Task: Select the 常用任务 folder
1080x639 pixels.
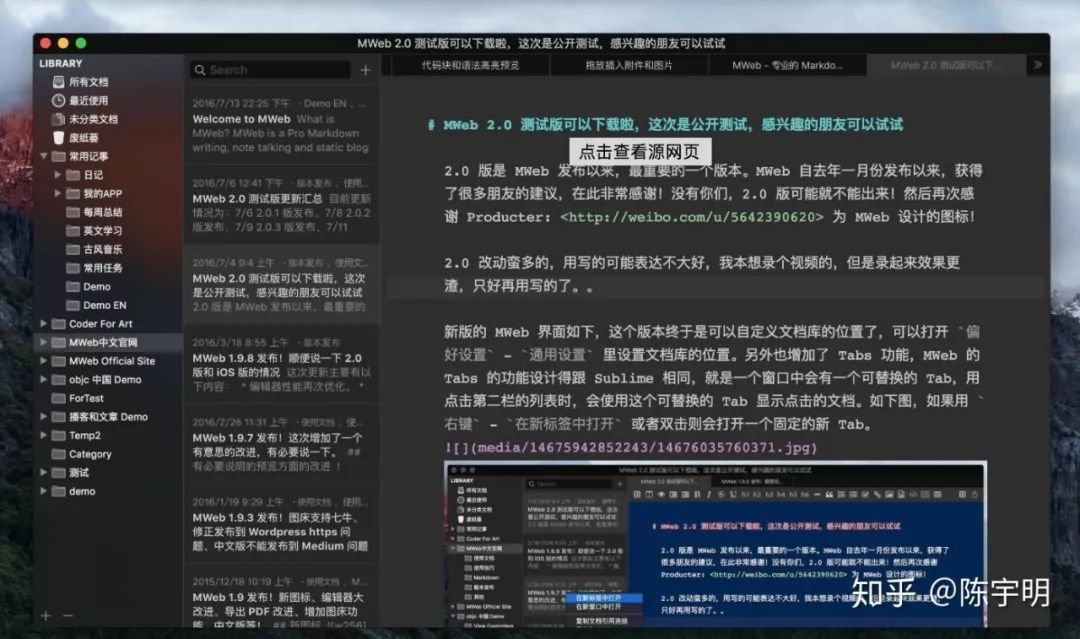Action: coord(103,268)
